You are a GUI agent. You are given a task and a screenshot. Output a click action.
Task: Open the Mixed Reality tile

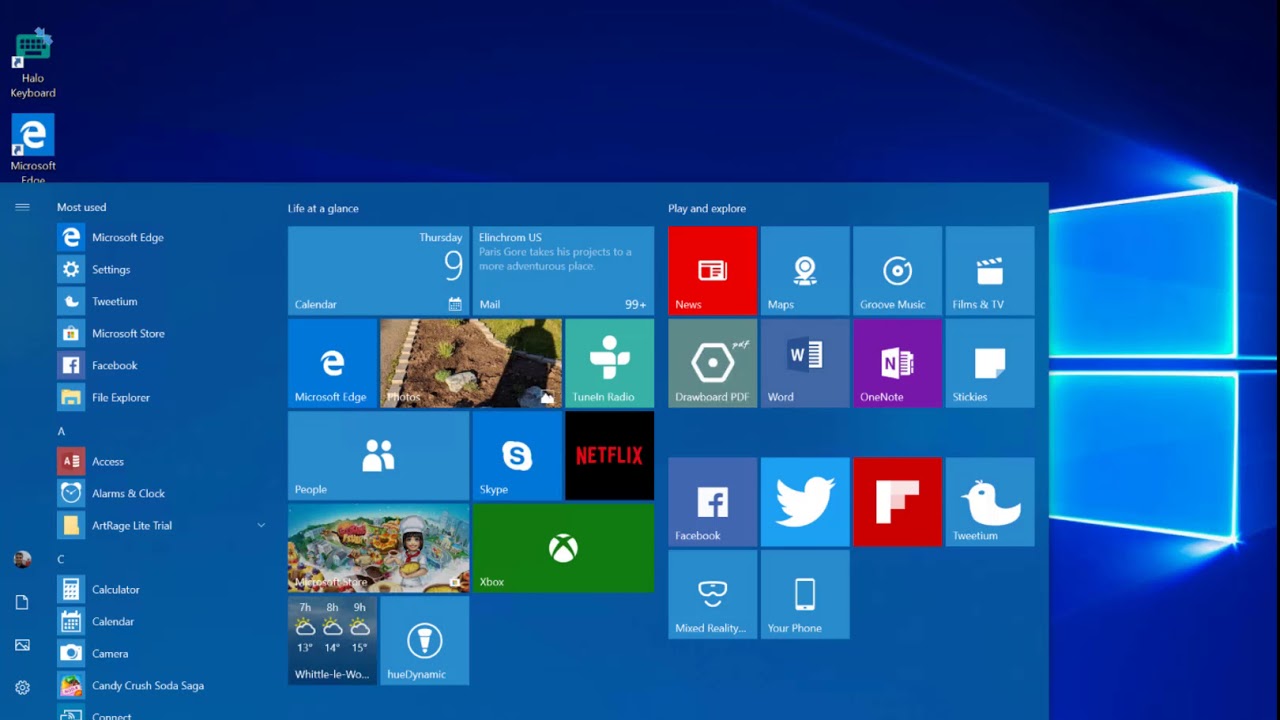click(x=712, y=594)
